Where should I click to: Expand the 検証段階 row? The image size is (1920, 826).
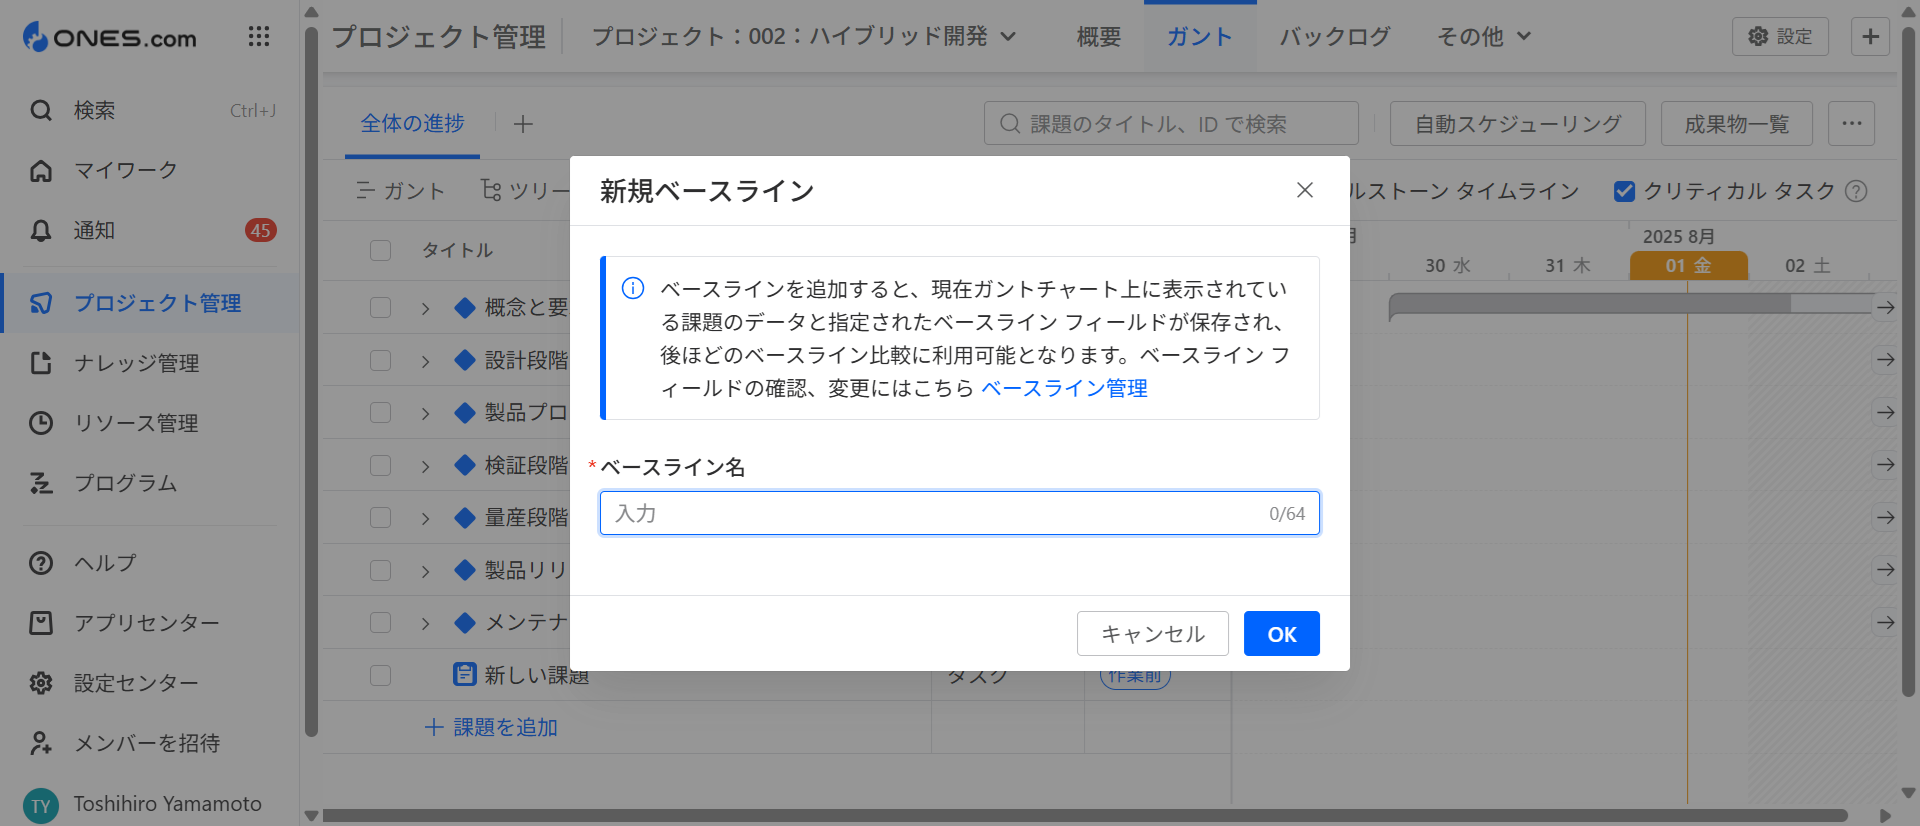425,466
